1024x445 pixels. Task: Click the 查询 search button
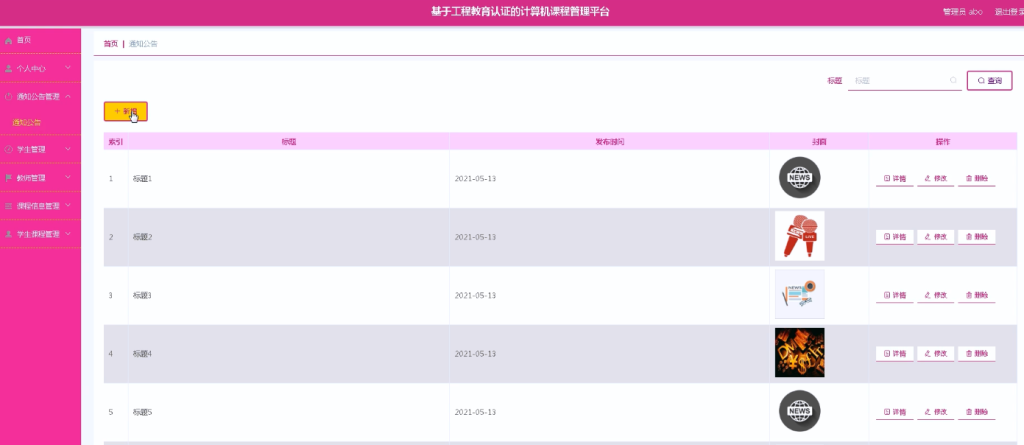click(x=989, y=80)
